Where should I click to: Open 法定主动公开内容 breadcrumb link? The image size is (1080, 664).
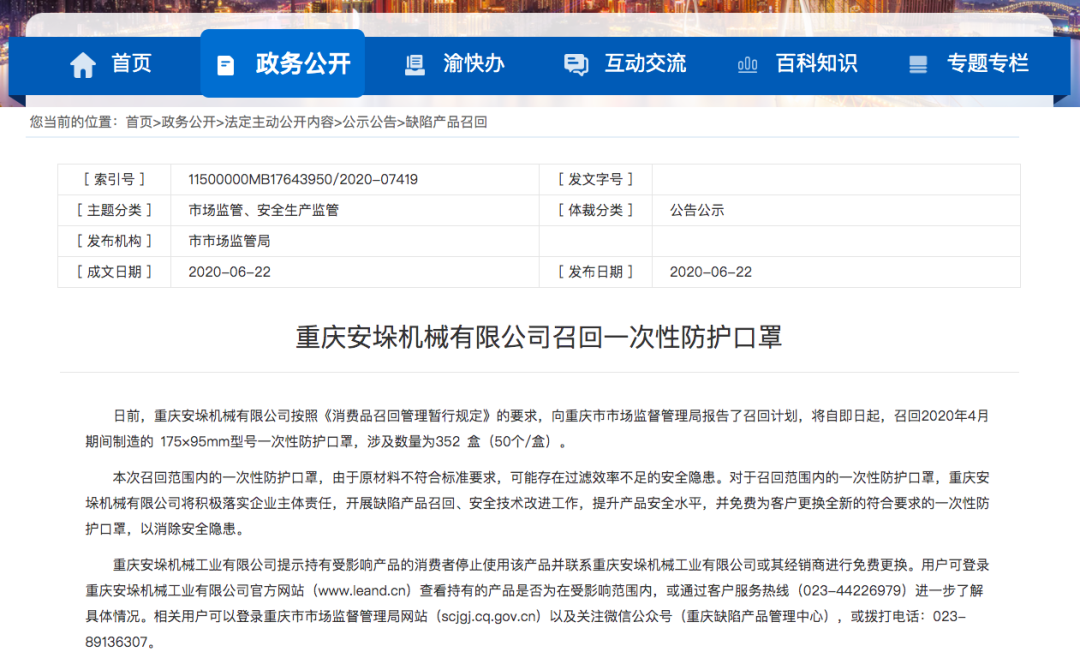(x=279, y=122)
